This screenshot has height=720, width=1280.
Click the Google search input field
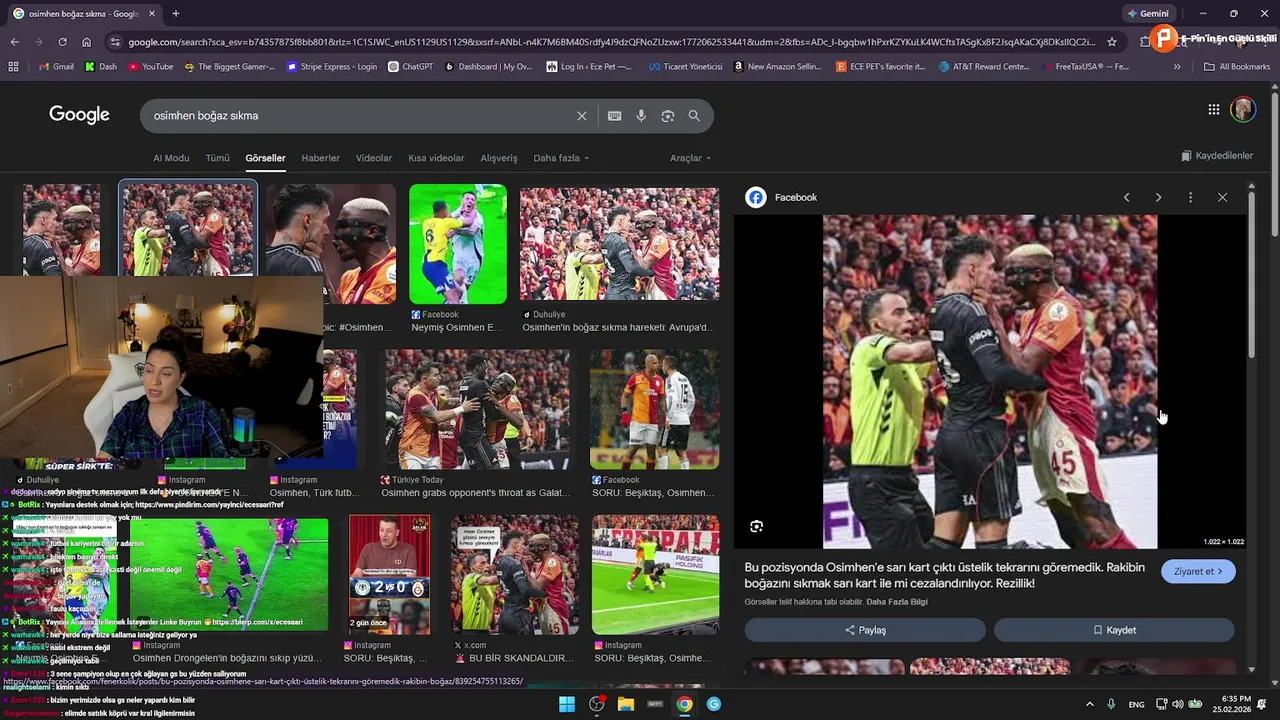click(x=360, y=116)
